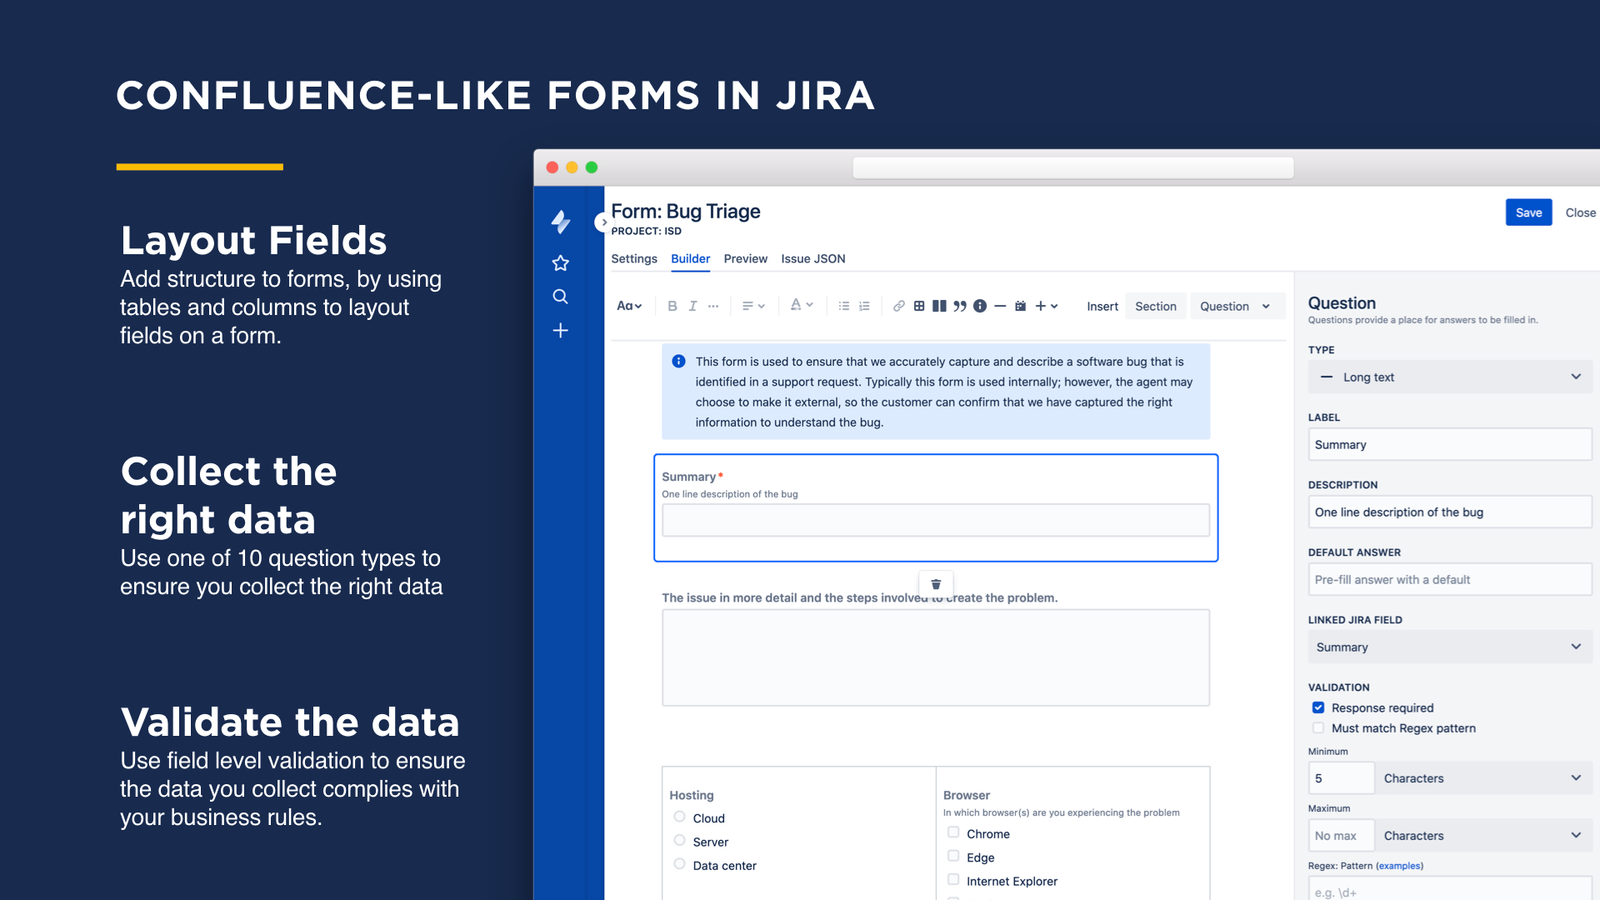The image size is (1600, 900).
Task: Switch to the Preview tab
Action: click(x=745, y=259)
